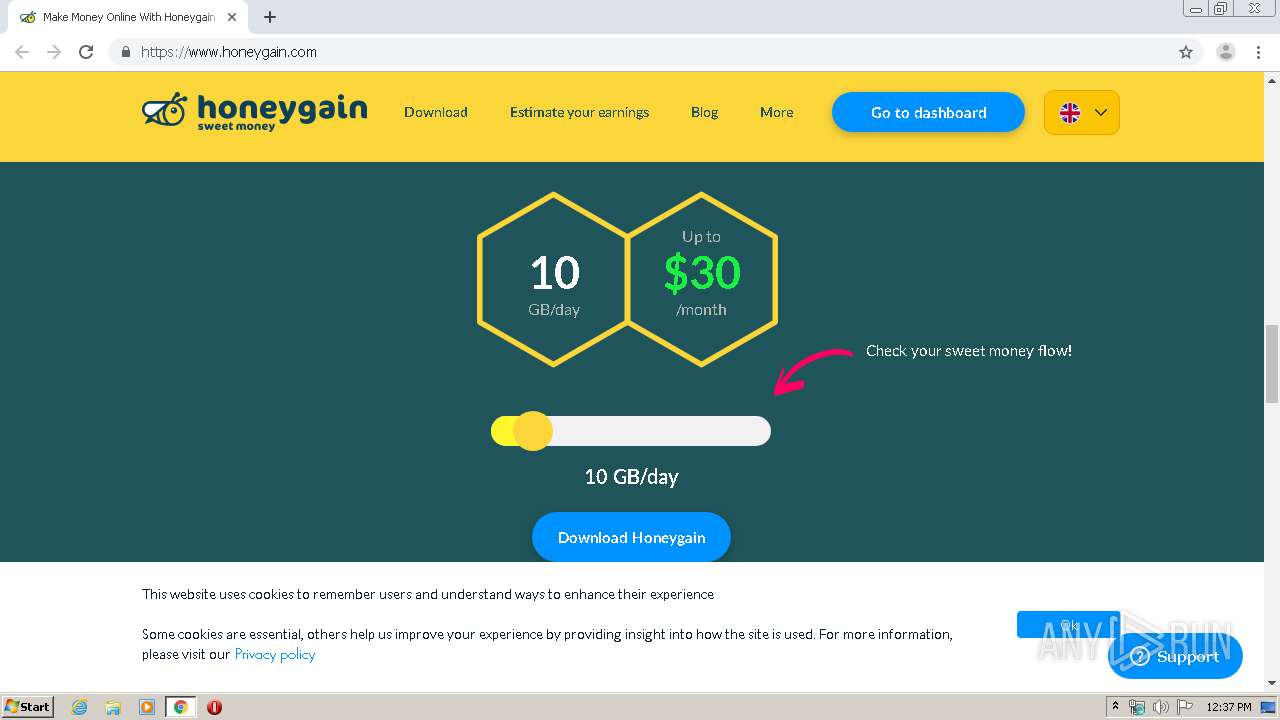Click Download Honeygain button
The height and width of the screenshot is (720, 1280).
[631, 537]
